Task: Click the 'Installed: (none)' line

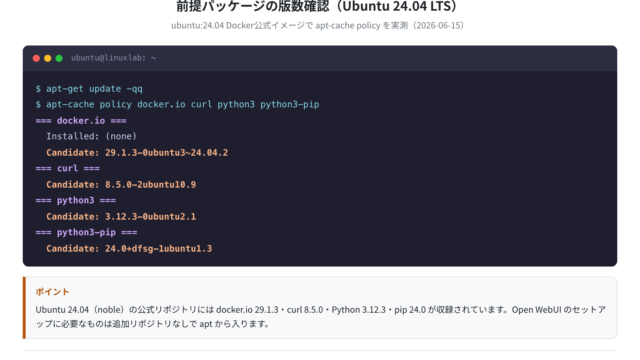Action: click(x=91, y=136)
